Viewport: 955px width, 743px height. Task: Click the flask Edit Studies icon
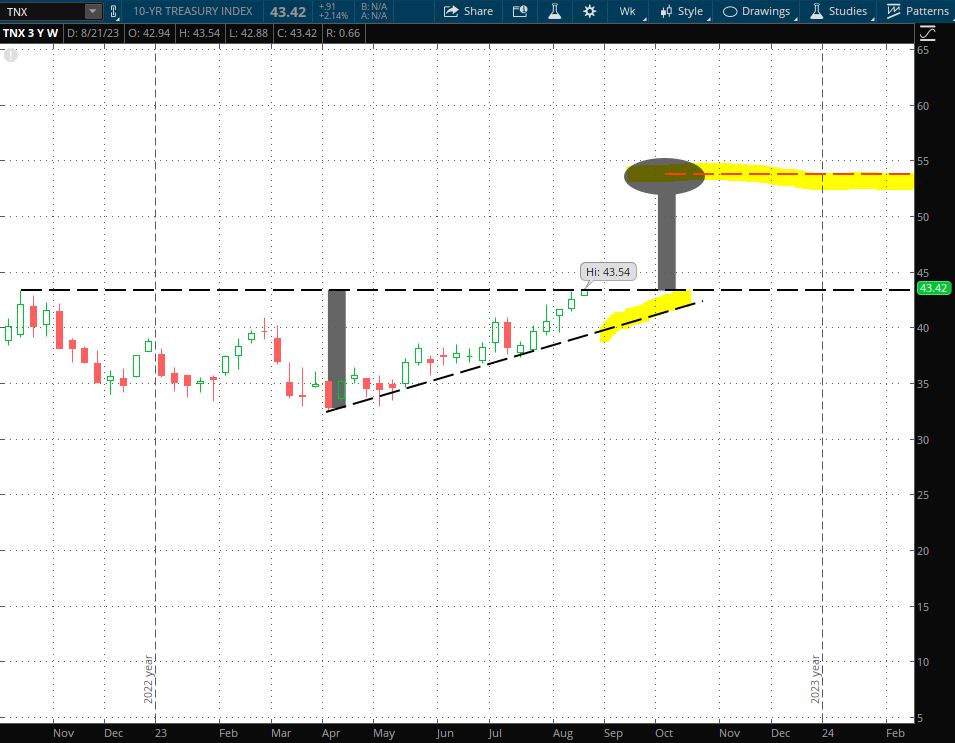tap(554, 11)
